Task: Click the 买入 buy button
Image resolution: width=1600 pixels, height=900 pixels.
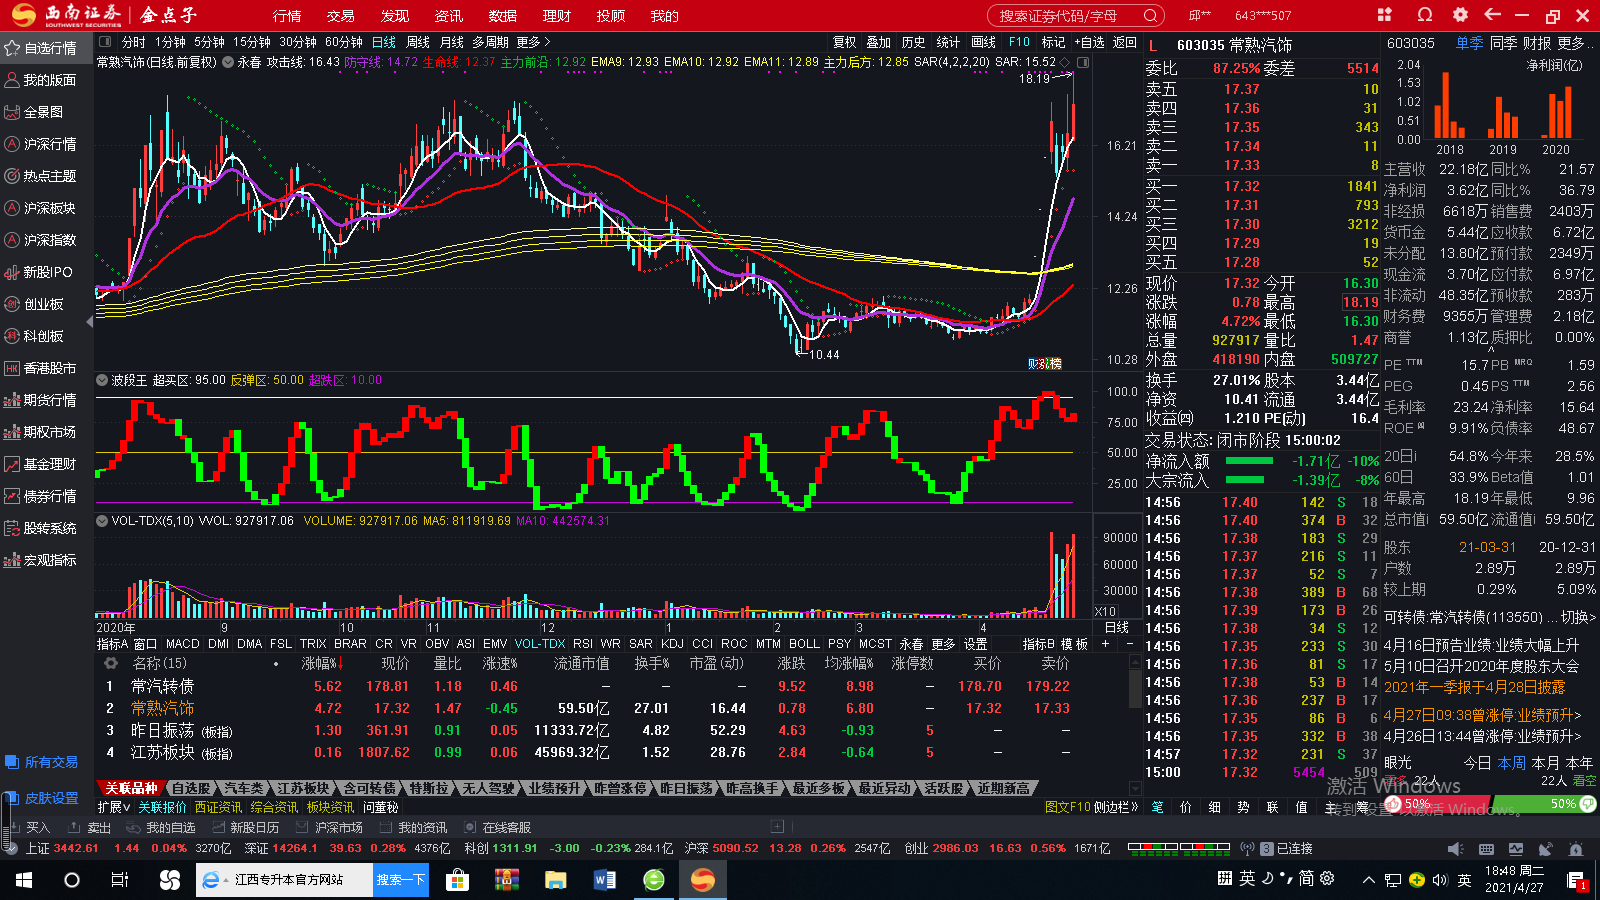Action: pyautogui.click(x=30, y=828)
